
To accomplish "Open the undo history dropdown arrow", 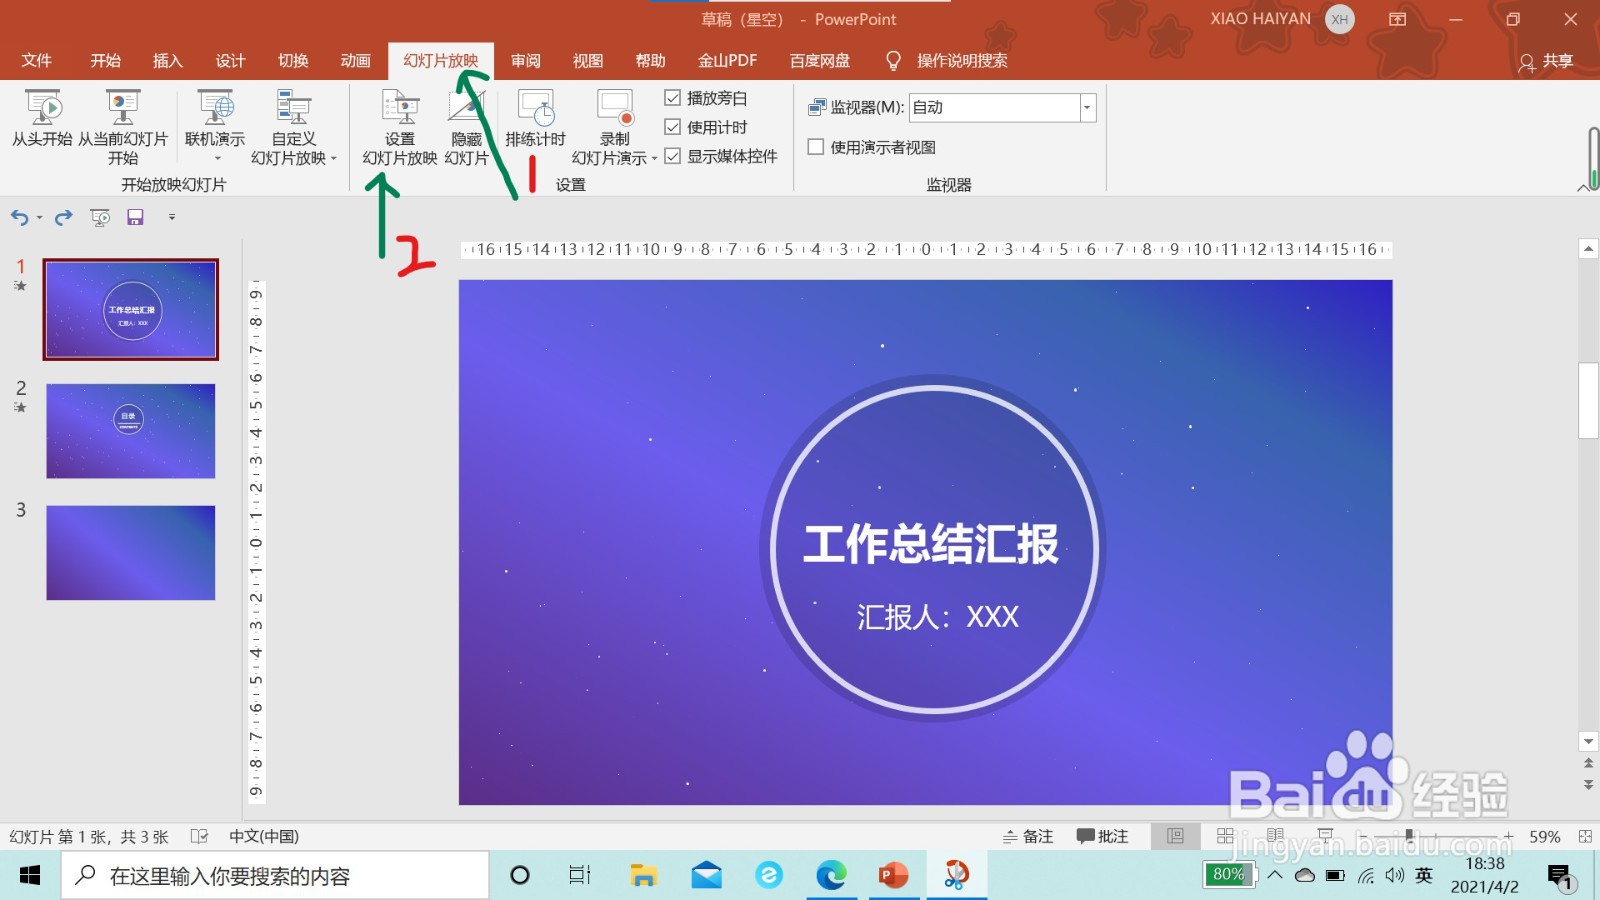I will (x=38, y=217).
